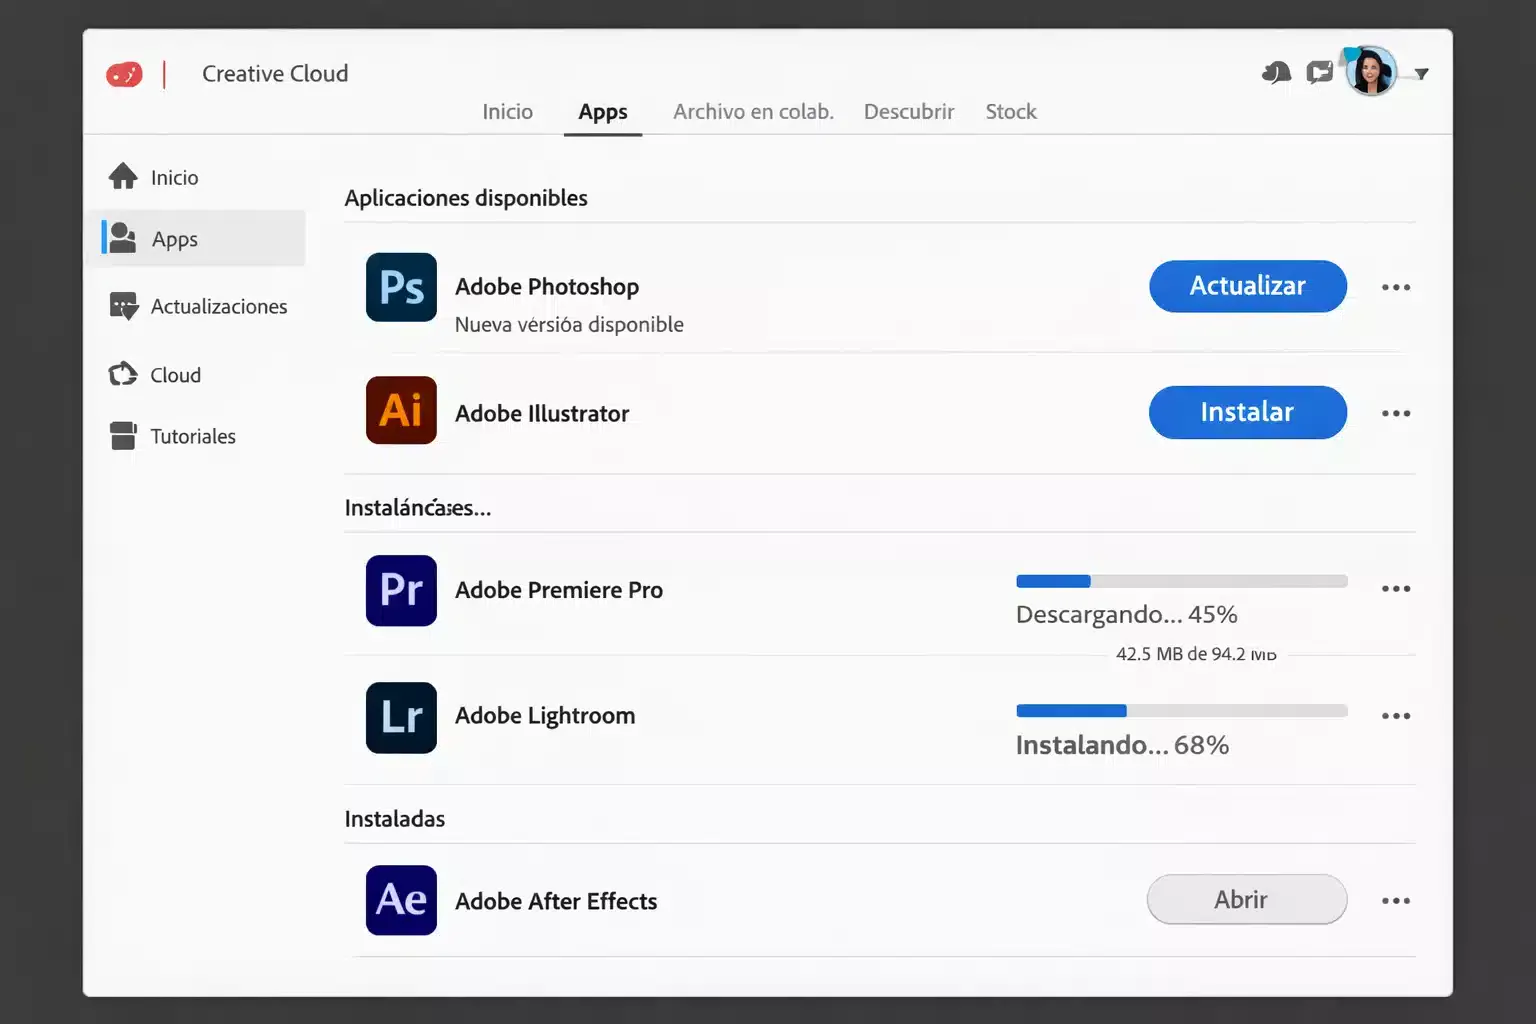
Task: Open the notifications bell icon
Action: 1276,71
